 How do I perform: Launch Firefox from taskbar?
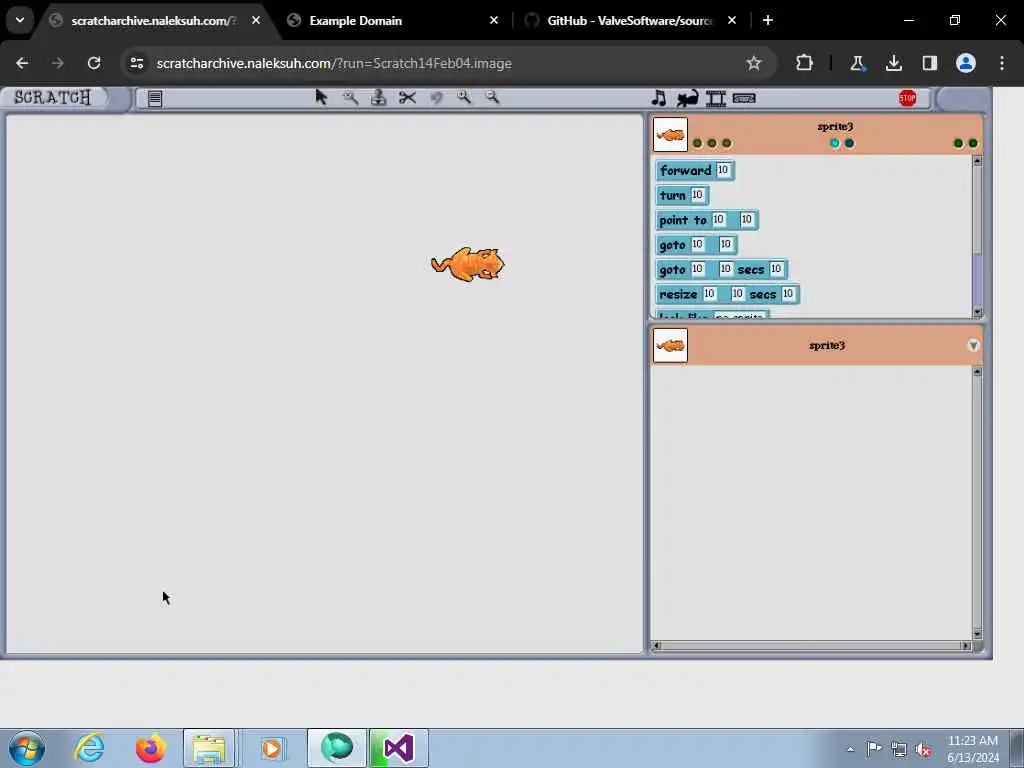click(150, 748)
